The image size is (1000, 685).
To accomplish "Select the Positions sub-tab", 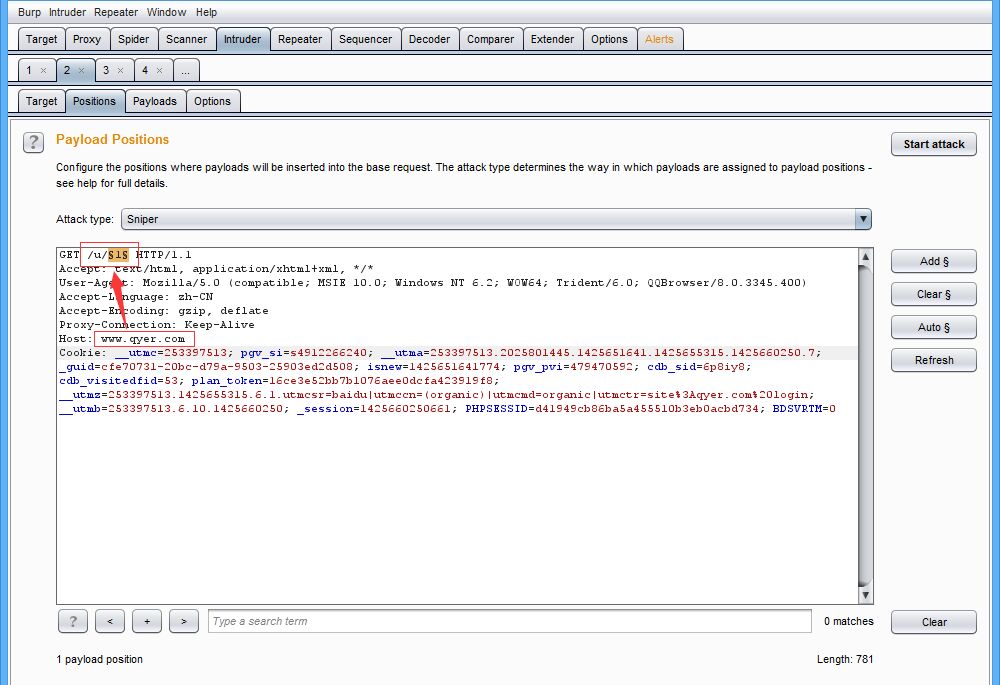I will point(94,101).
